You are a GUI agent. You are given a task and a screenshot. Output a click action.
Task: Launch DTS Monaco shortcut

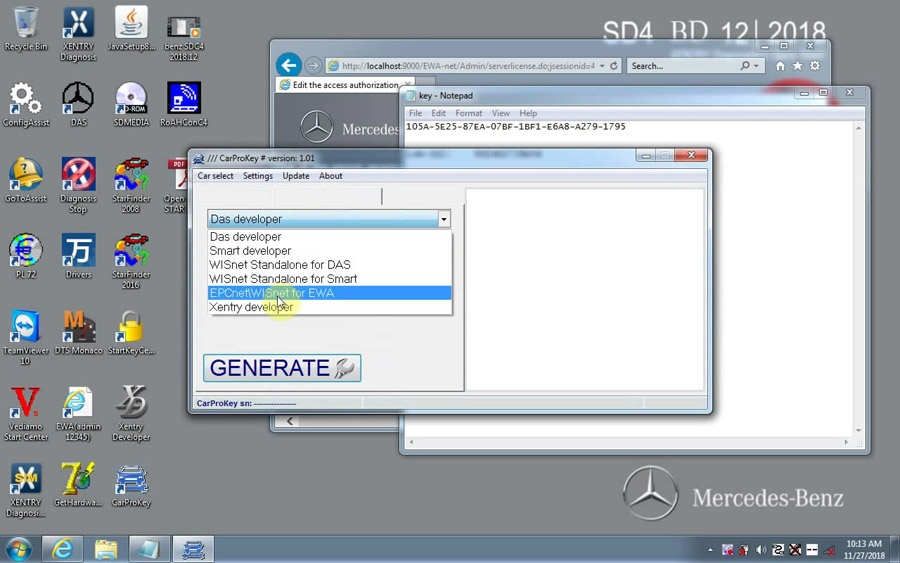tap(78, 332)
